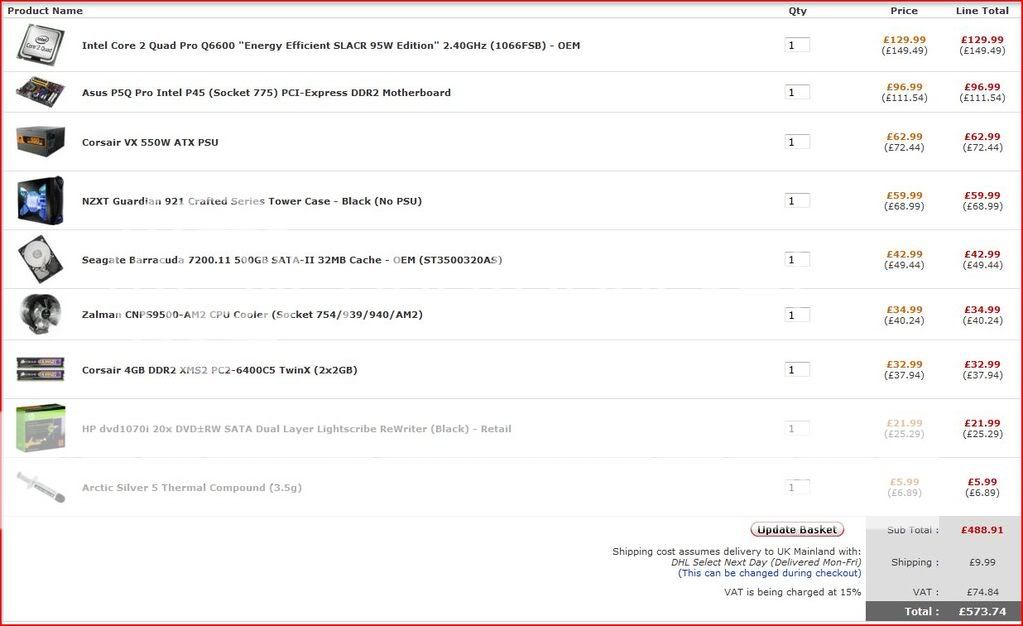
Task: Follow the Corsair 4GB DDR2 XMS2 link
Action: point(219,370)
